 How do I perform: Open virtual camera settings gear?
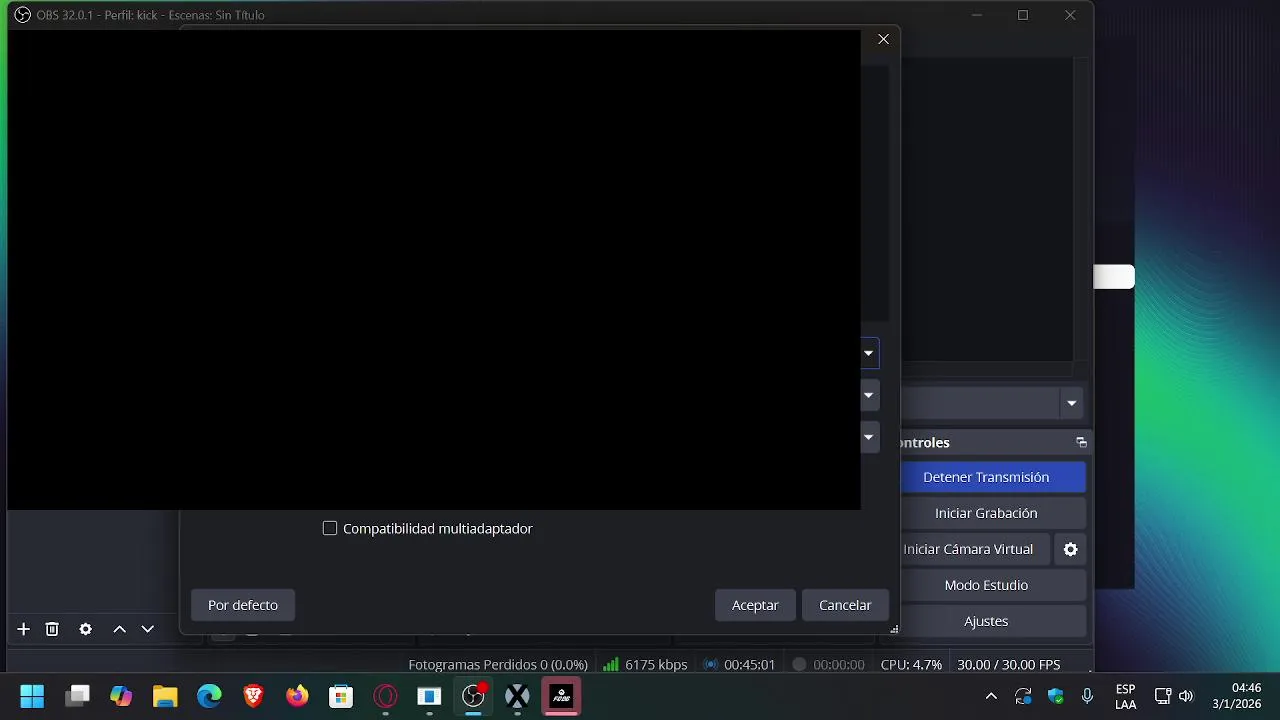(1070, 549)
